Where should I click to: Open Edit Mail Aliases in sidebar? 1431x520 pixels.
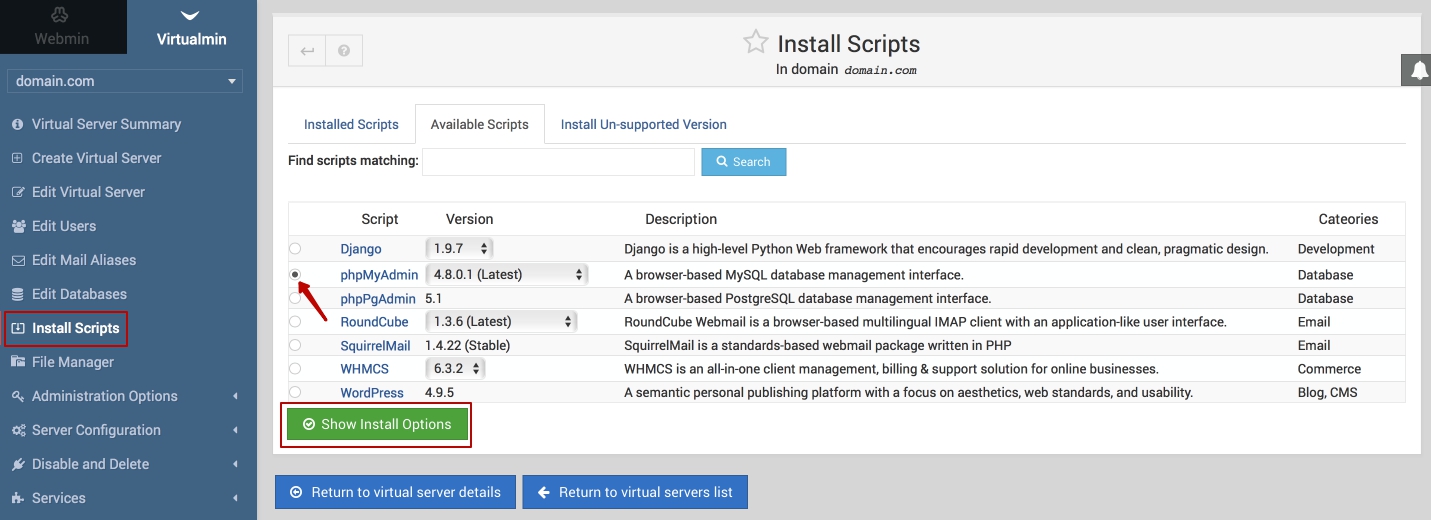[84, 260]
